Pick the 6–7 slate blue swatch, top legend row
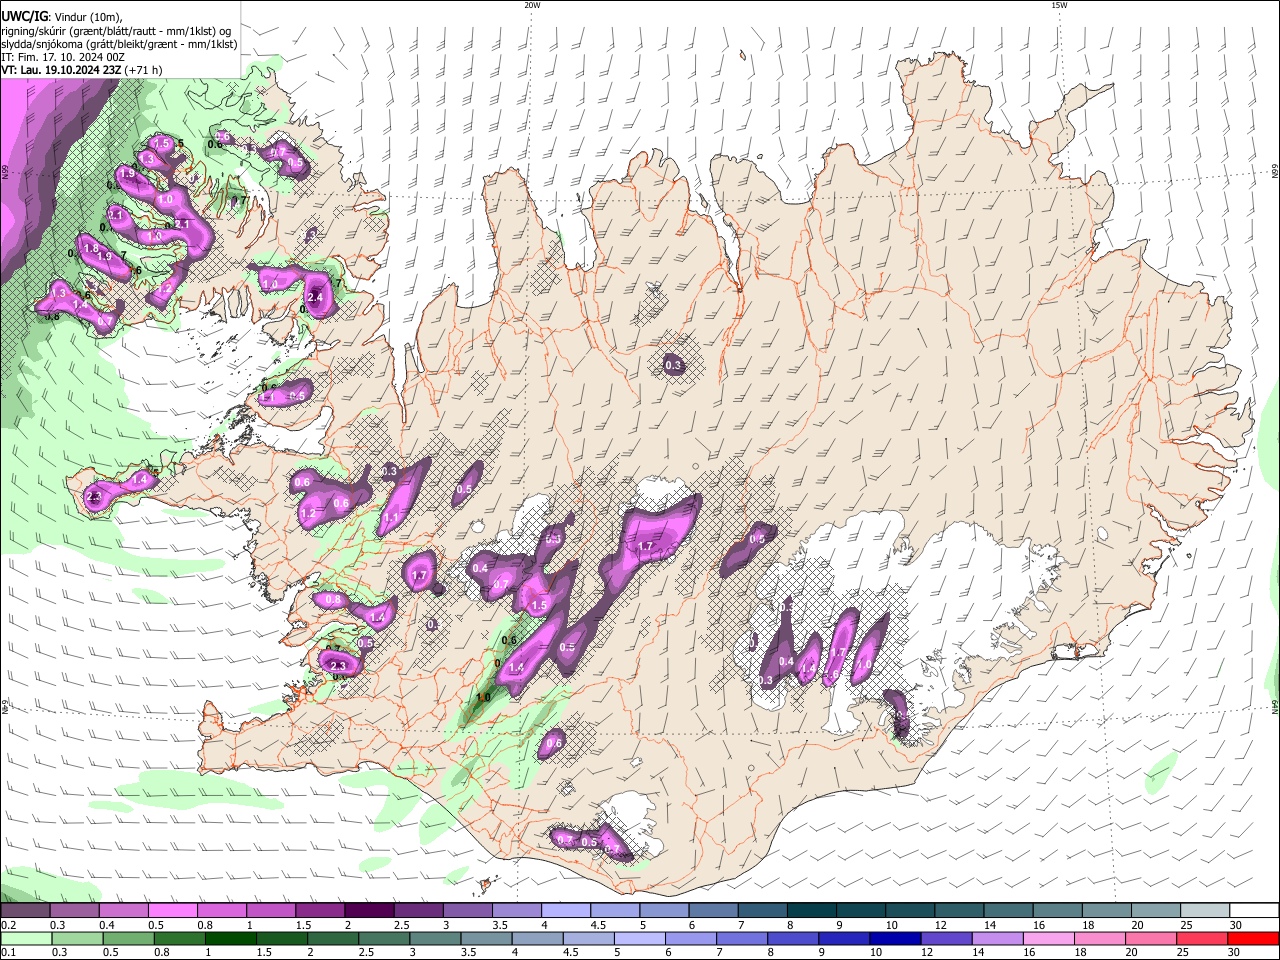 (712, 911)
